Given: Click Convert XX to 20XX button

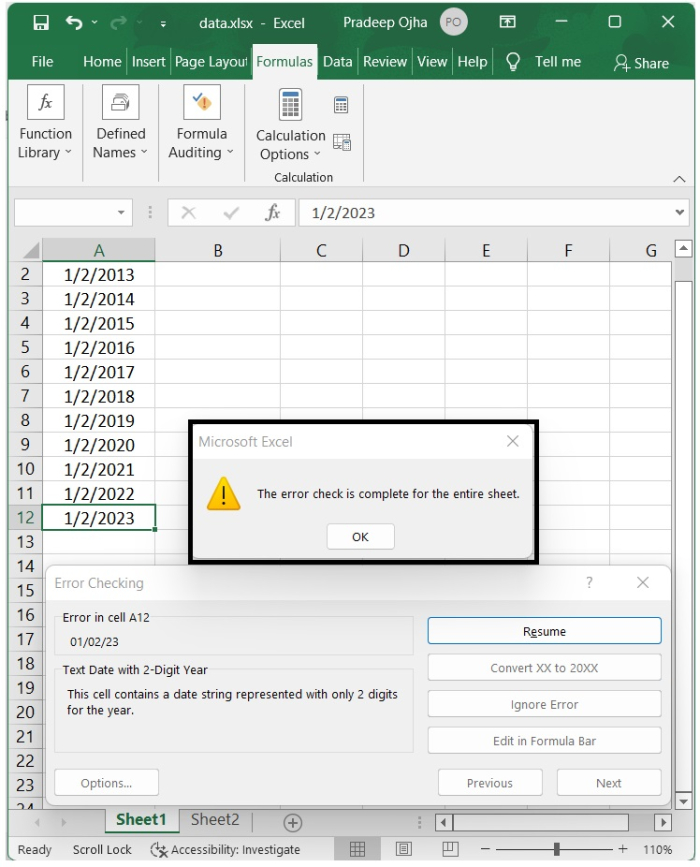Looking at the screenshot, I should click(544, 667).
